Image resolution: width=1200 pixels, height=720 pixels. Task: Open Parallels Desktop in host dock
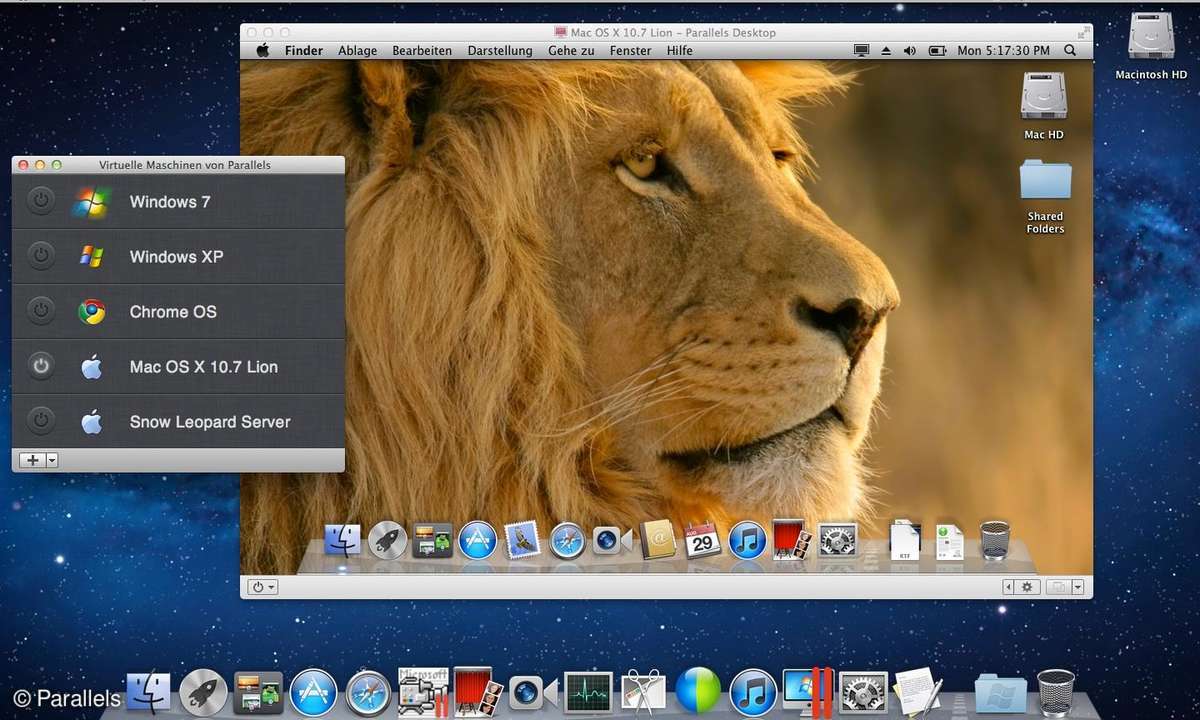point(808,691)
